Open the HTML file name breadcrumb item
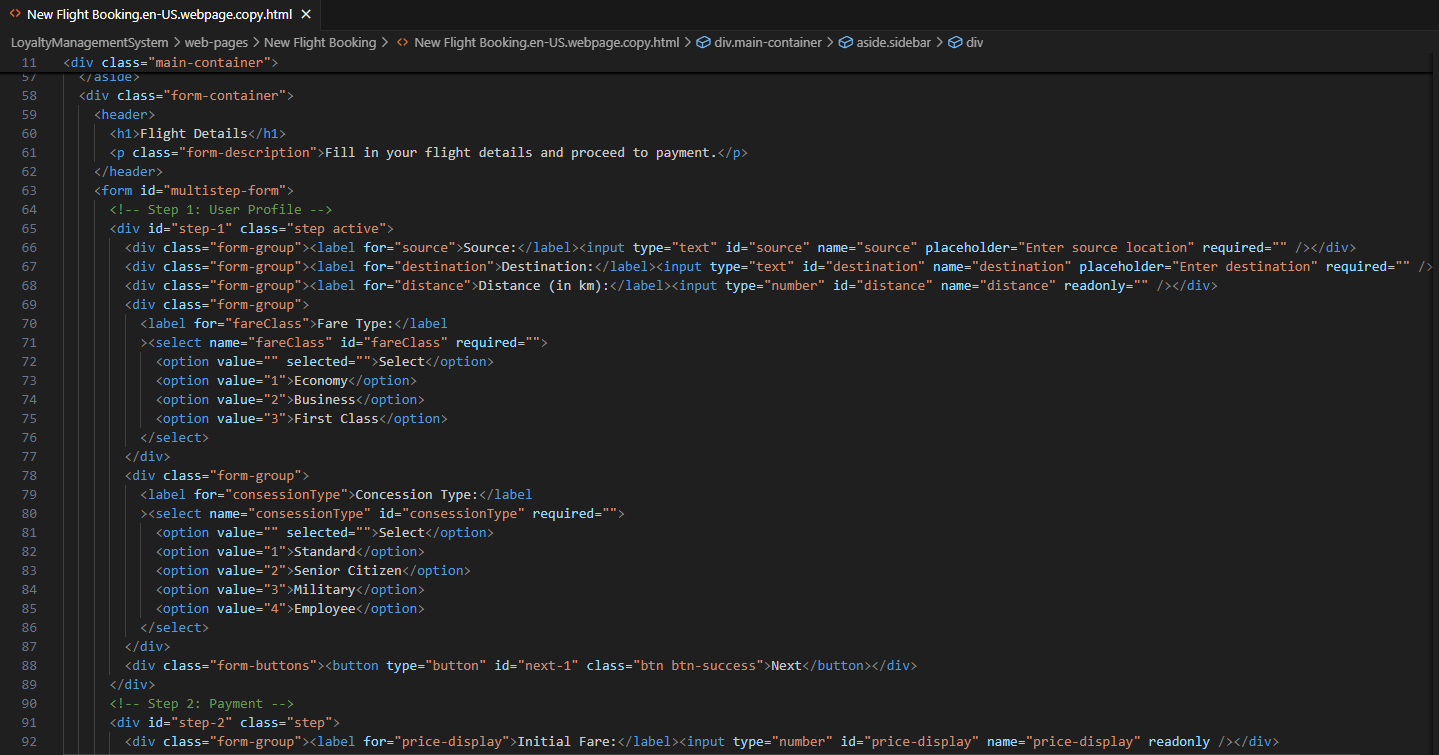This screenshot has width=1439, height=755. point(546,43)
